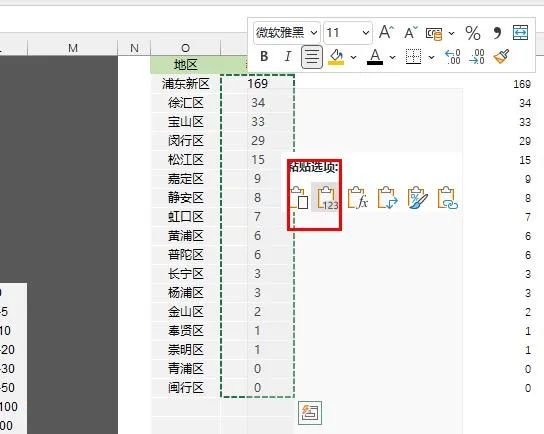Image resolution: width=544 pixels, height=434 pixels.
Task: Click the 普陀区 cell
Action: click(186, 255)
